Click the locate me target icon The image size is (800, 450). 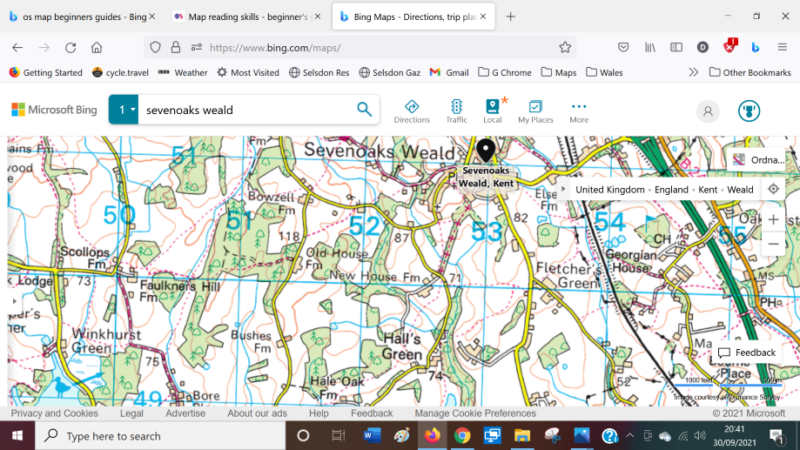(x=773, y=189)
